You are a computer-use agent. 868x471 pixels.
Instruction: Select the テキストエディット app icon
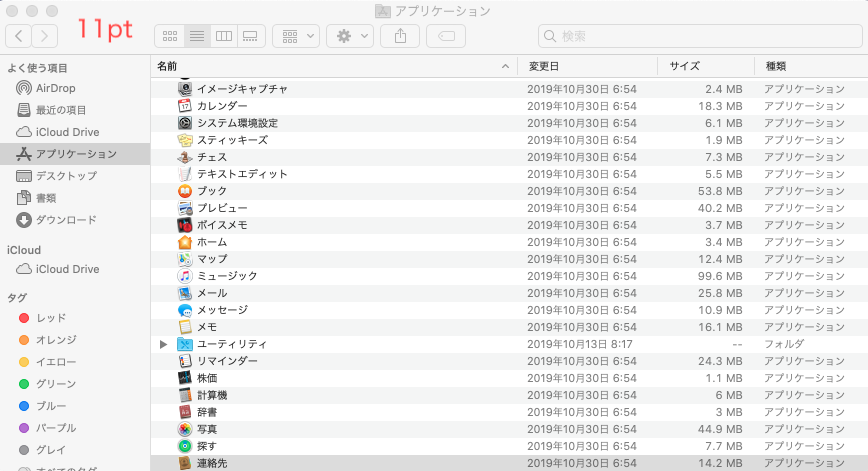tap(185, 174)
